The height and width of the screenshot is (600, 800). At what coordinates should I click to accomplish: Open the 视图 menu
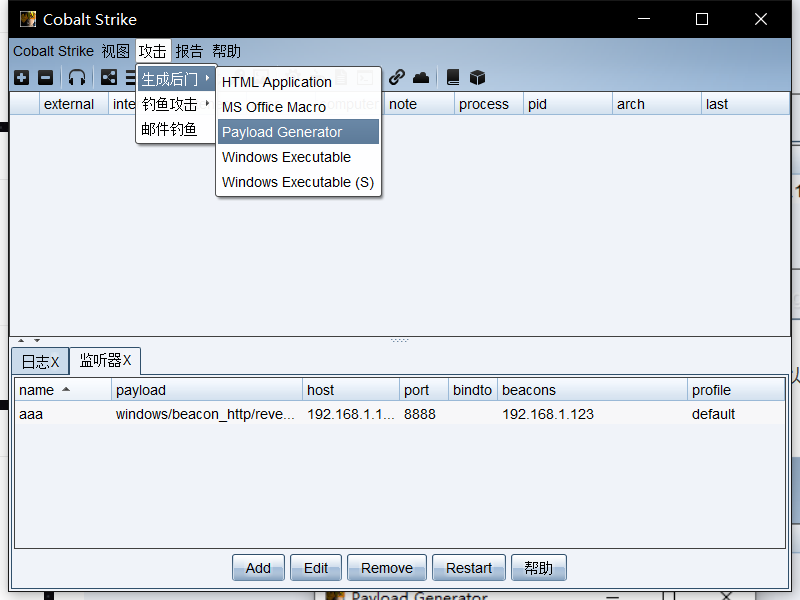[x=115, y=51]
